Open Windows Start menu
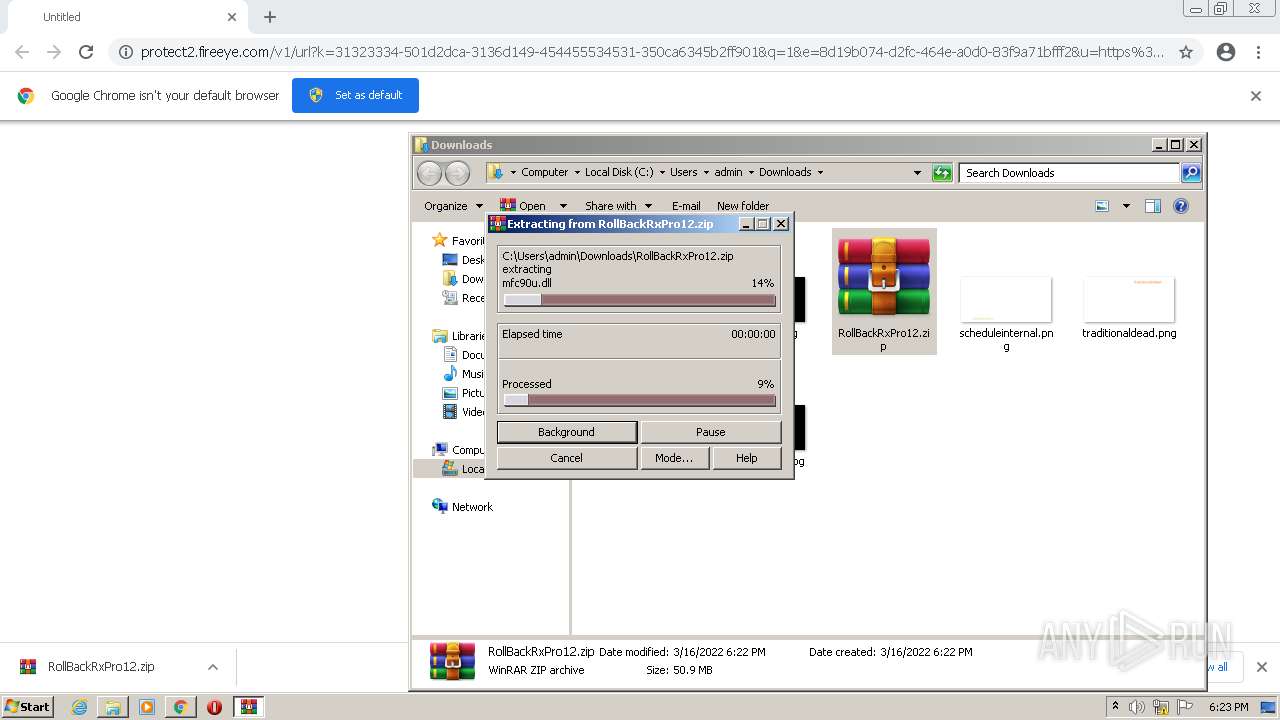Screen dimensions: 1280x720 pos(27,706)
